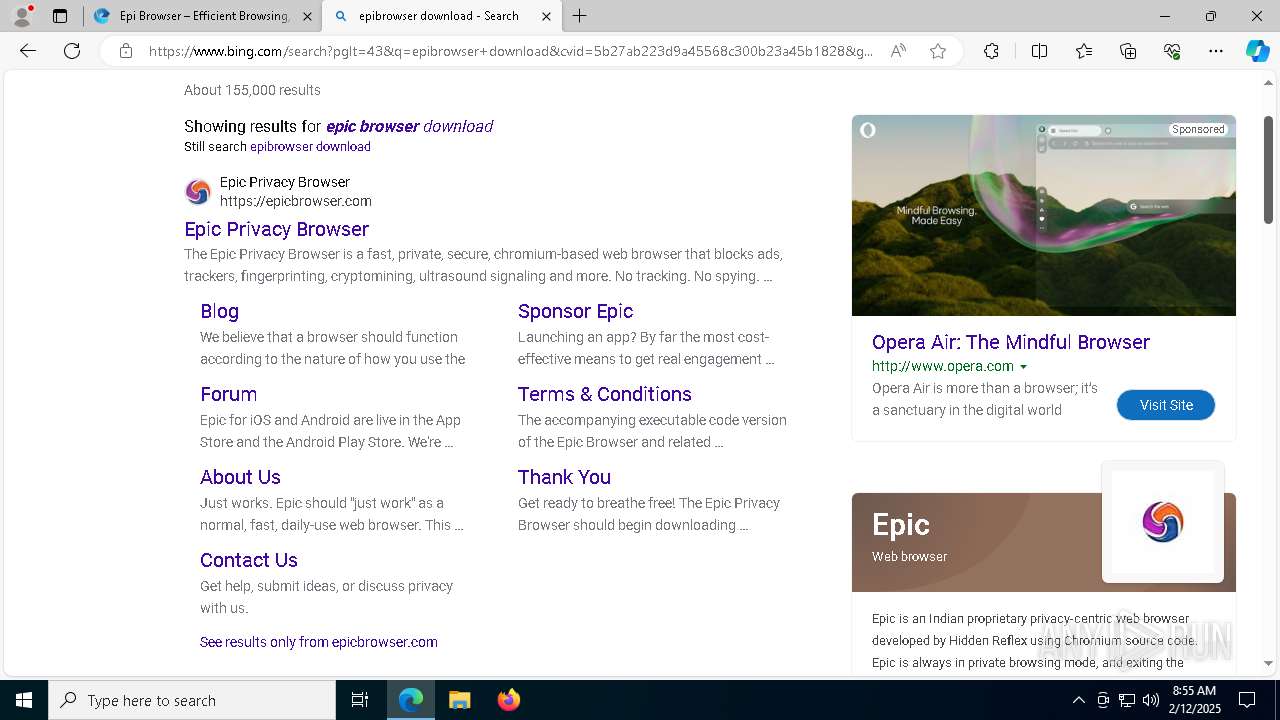Viewport: 1280px width, 720px height.
Task: Open the Favorites list icon
Action: tap(1084, 51)
